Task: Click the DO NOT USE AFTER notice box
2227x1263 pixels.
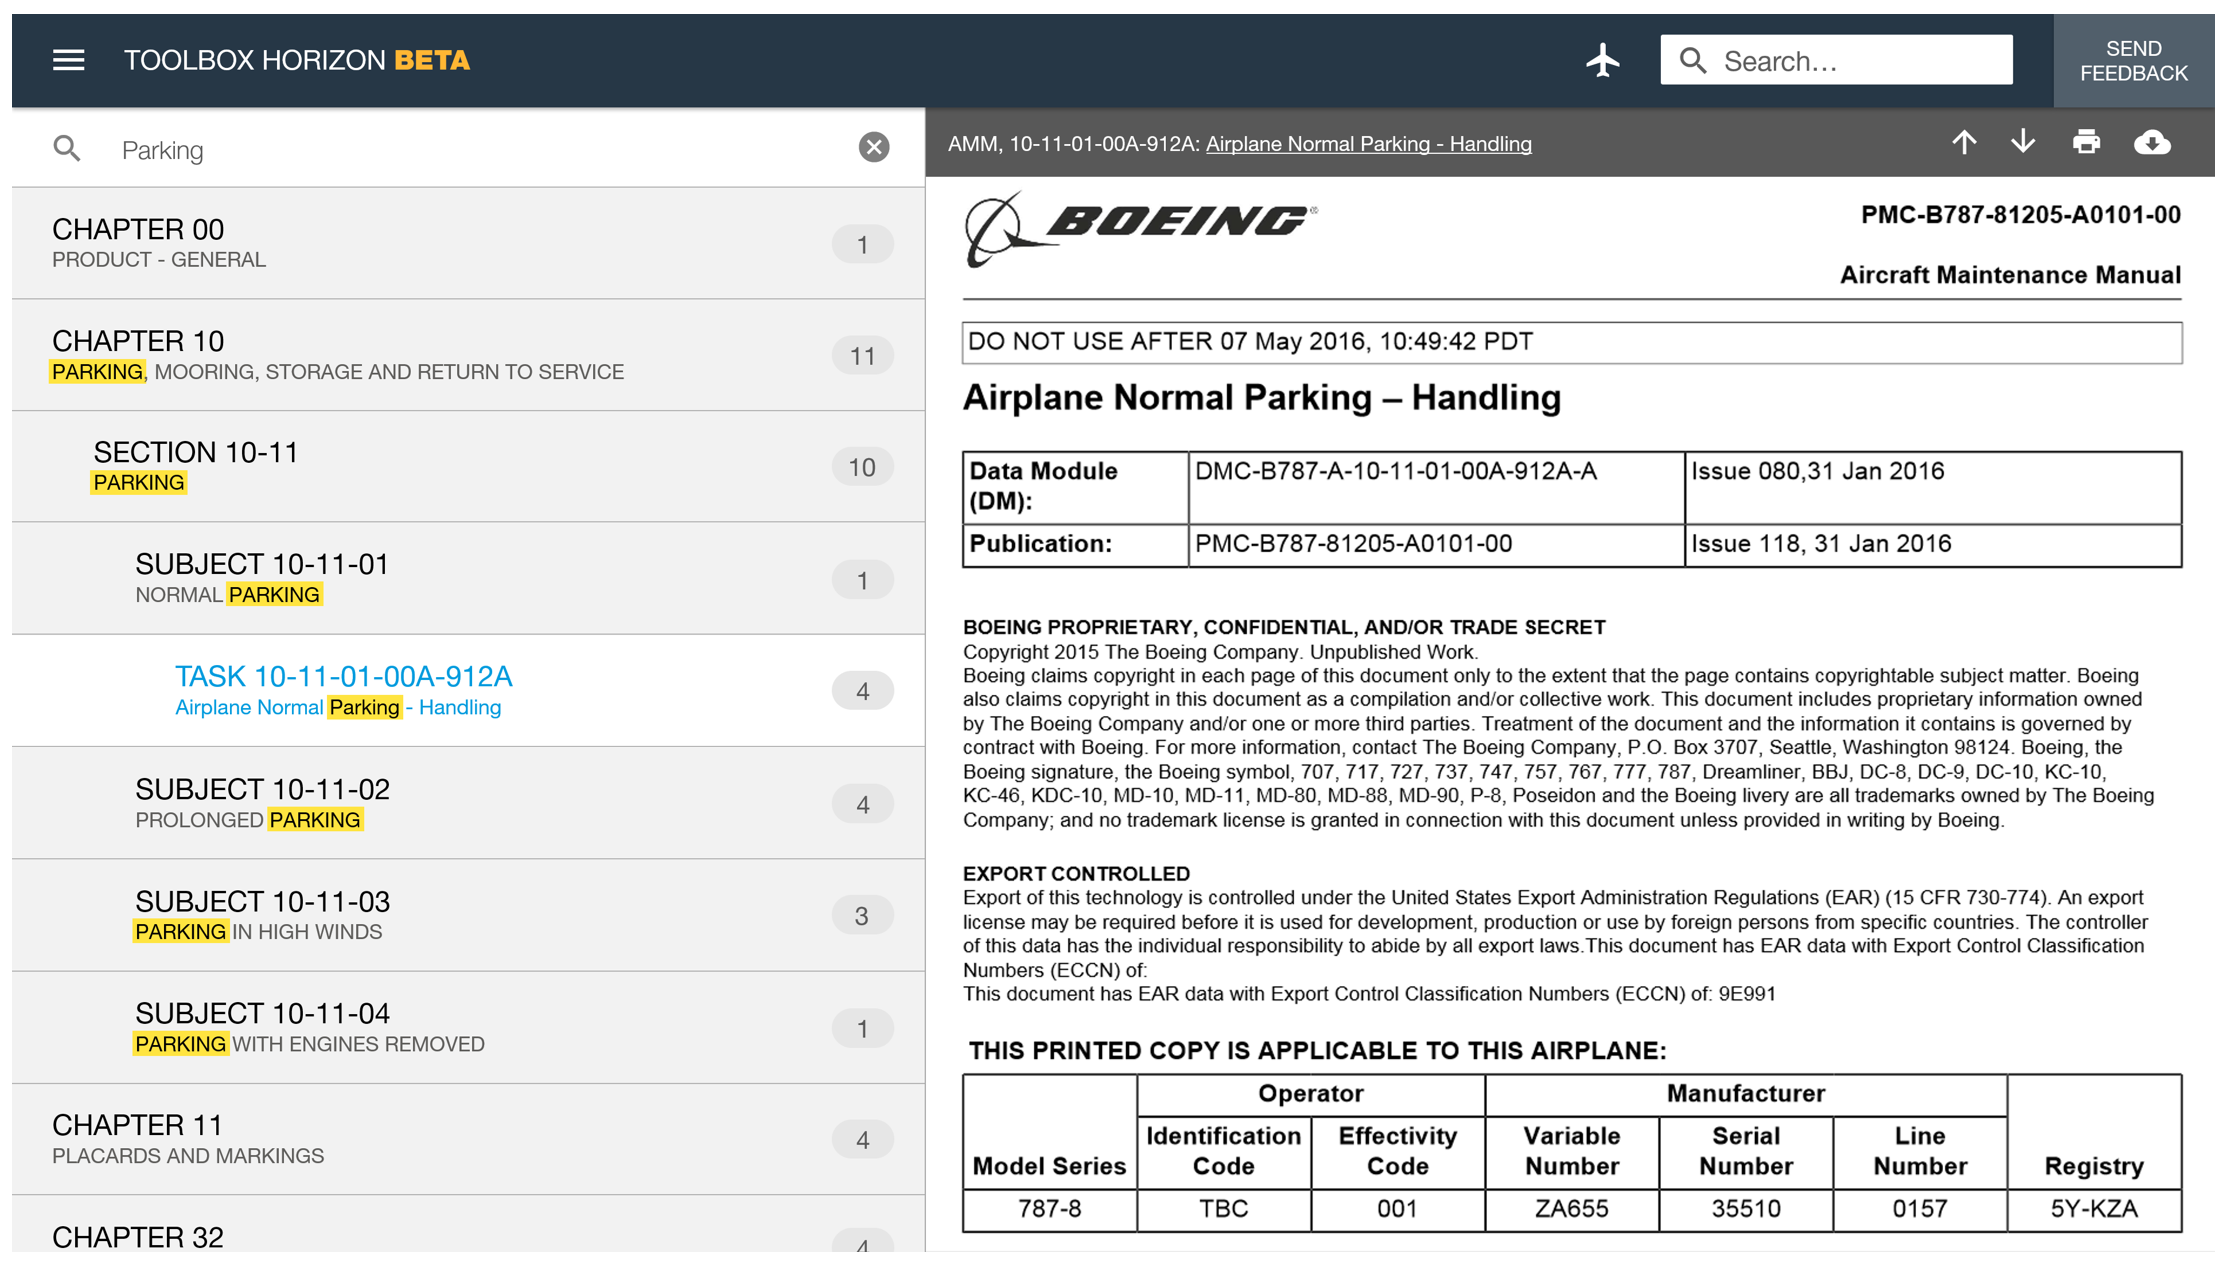Action: 1571,342
